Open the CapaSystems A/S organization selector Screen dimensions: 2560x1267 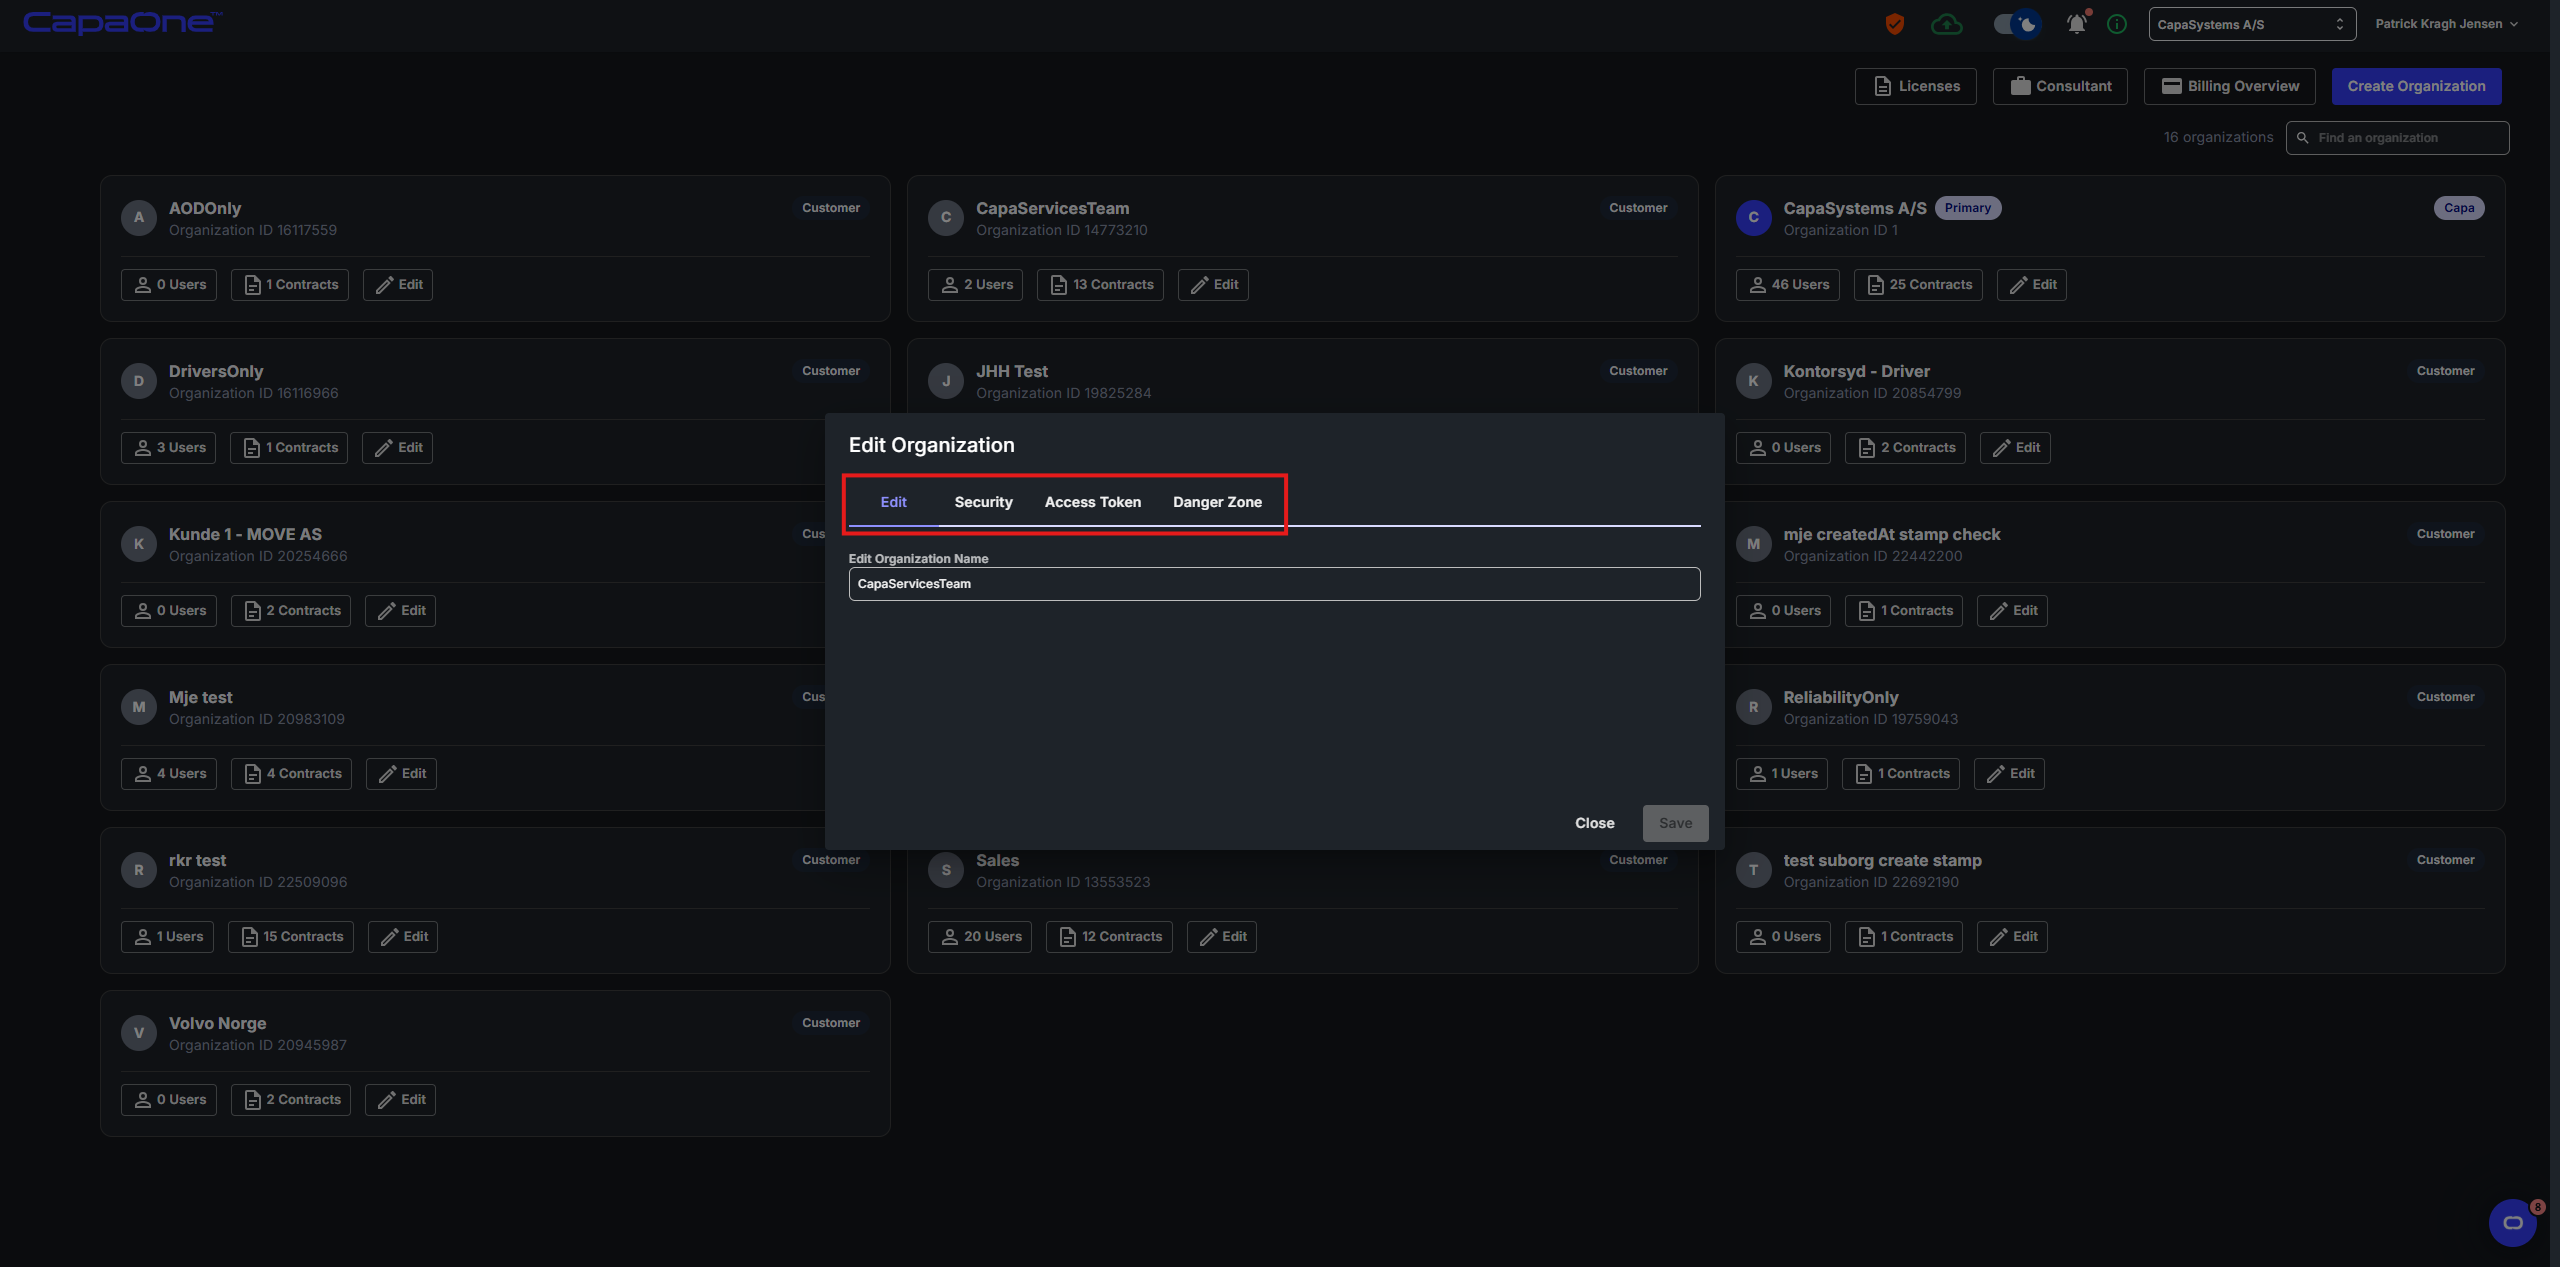click(x=2252, y=24)
